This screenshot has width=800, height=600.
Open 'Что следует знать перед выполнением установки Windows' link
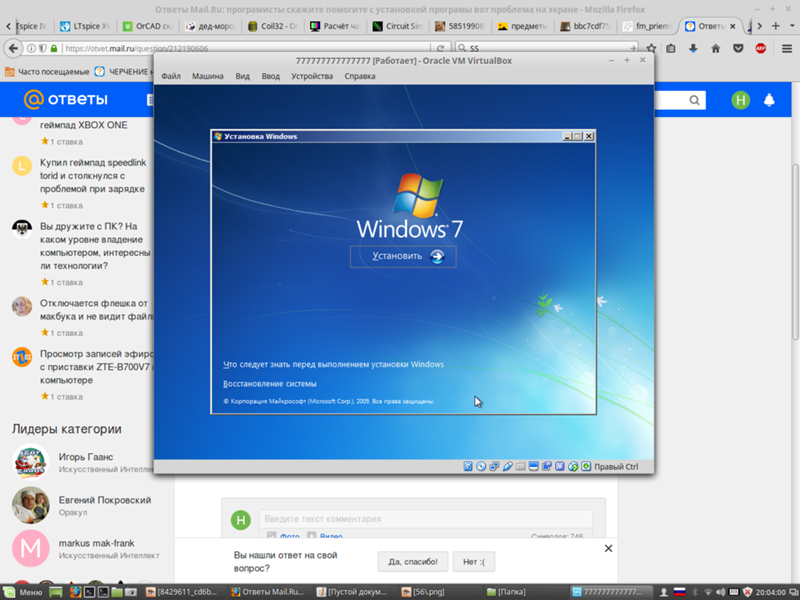[x=333, y=364]
